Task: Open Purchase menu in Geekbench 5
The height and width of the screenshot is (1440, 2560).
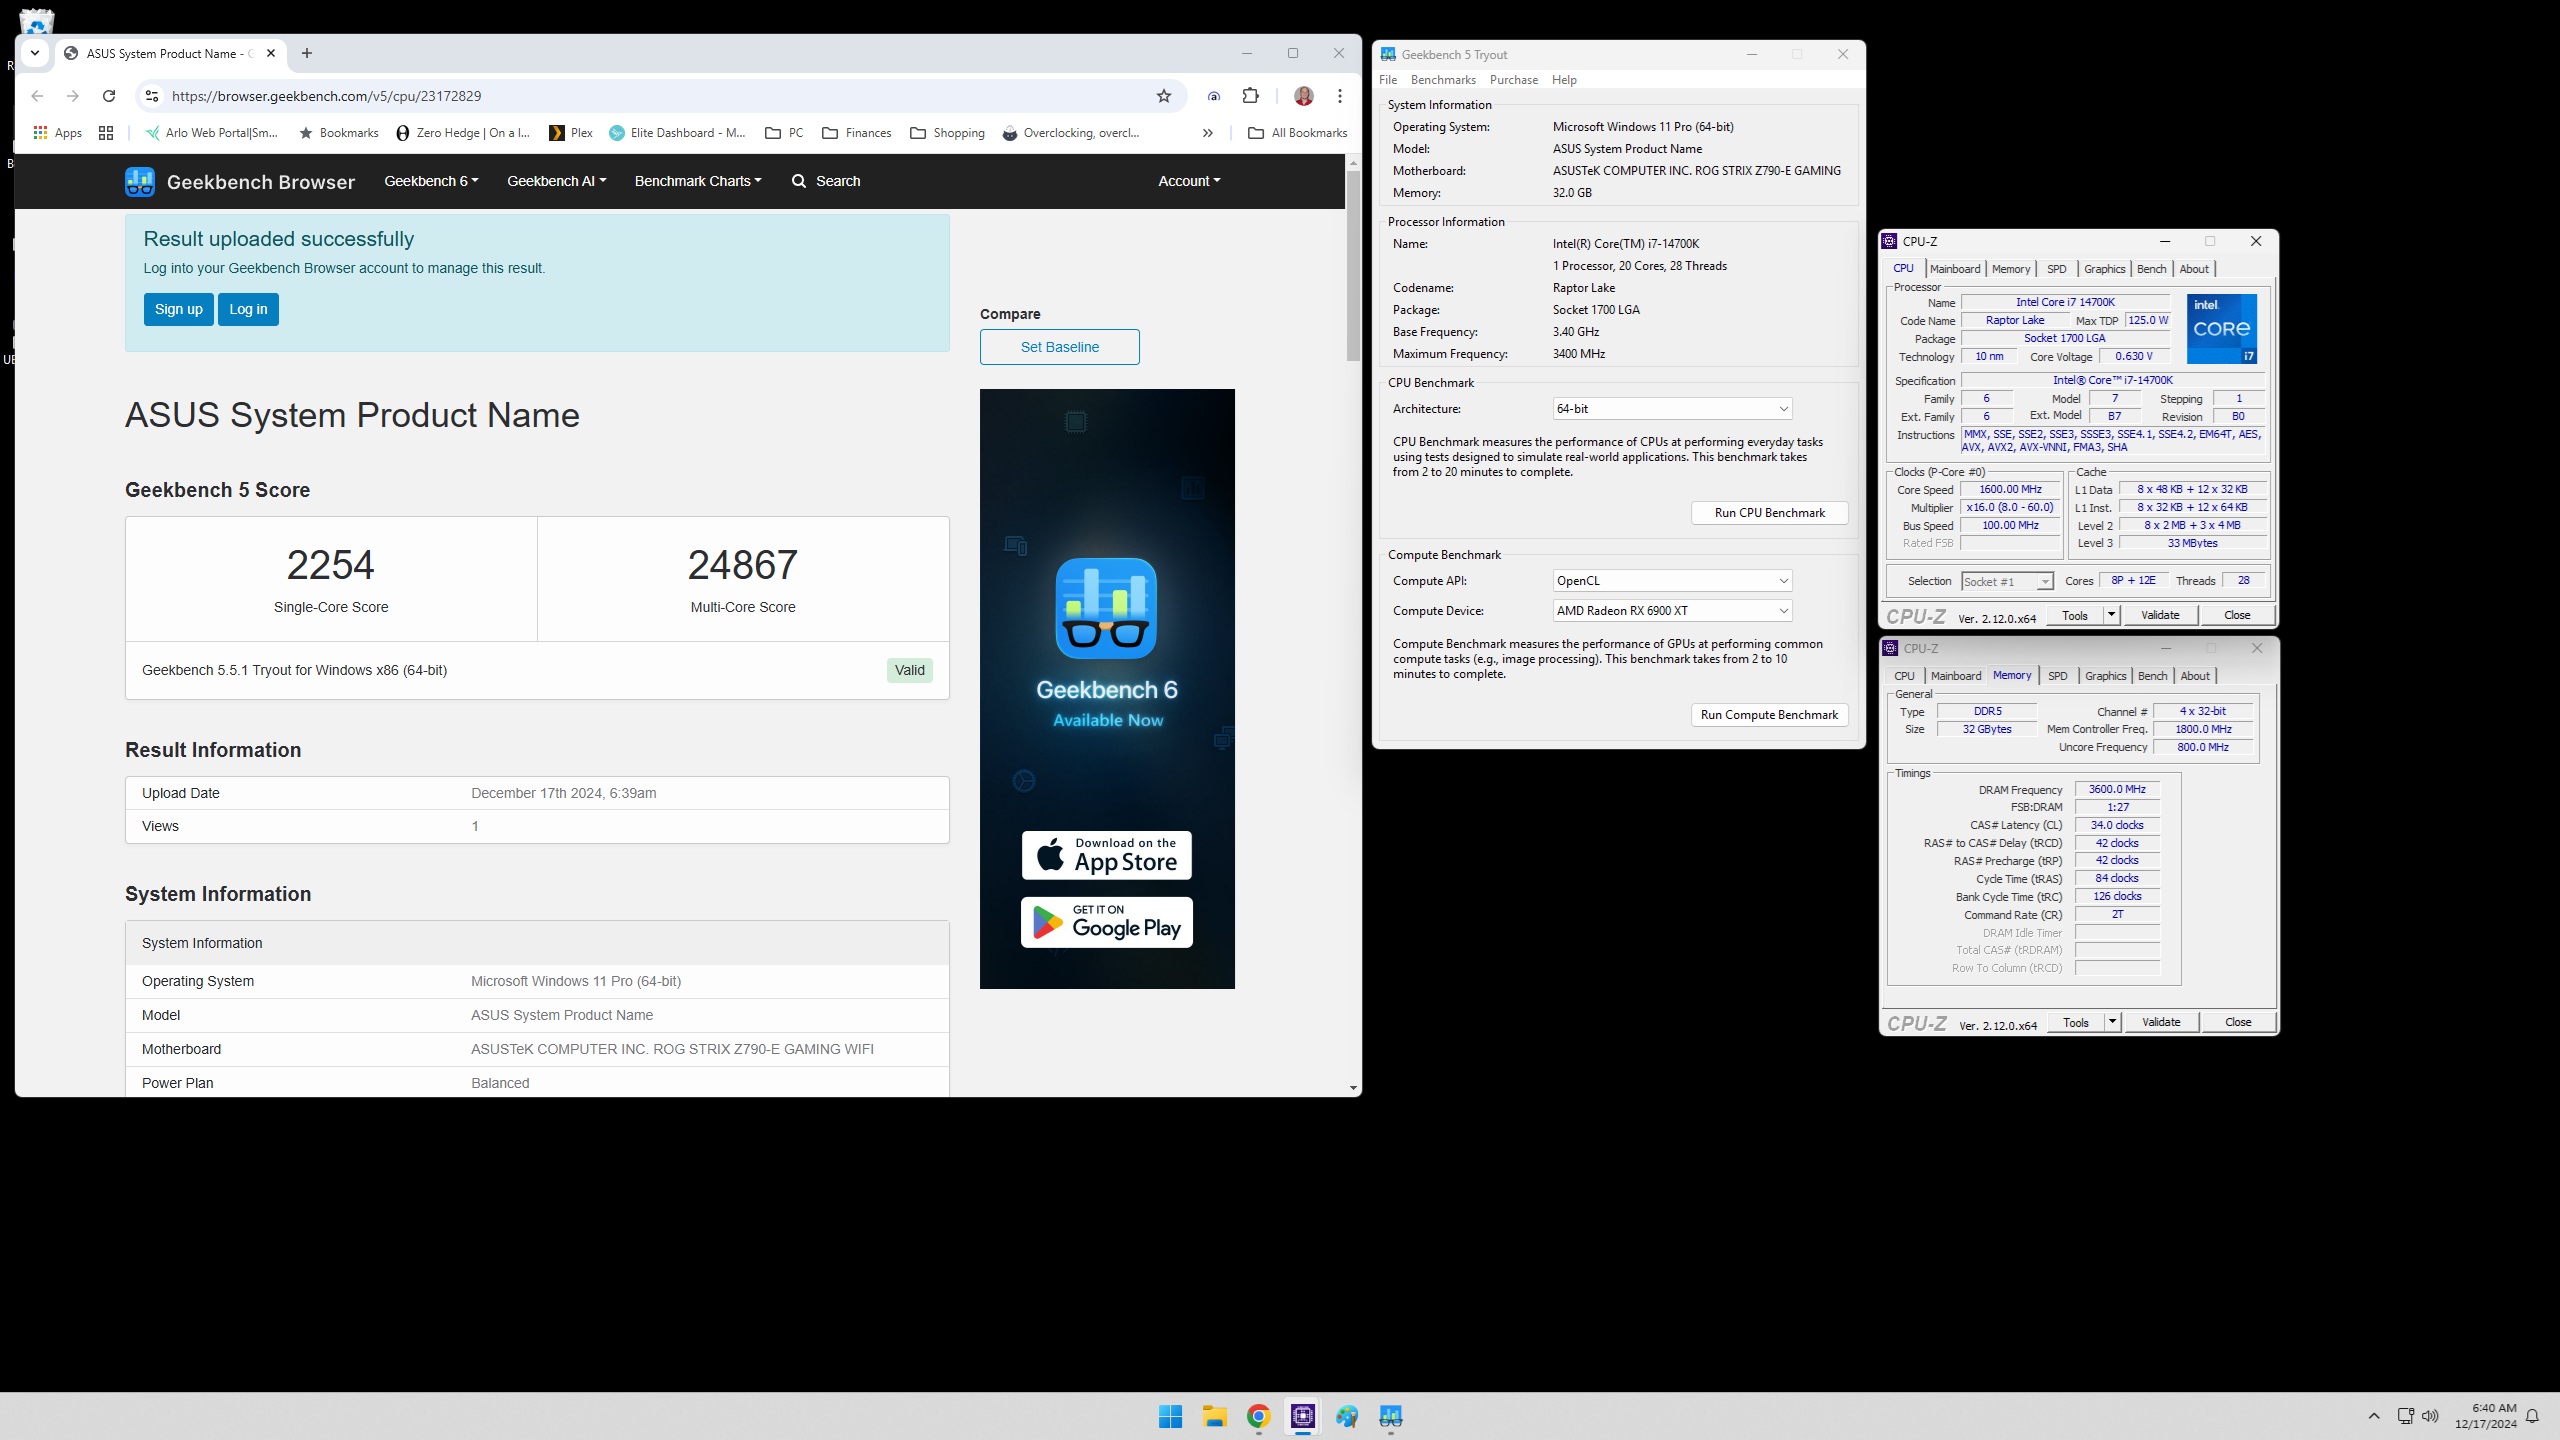Action: pos(1514,80)
